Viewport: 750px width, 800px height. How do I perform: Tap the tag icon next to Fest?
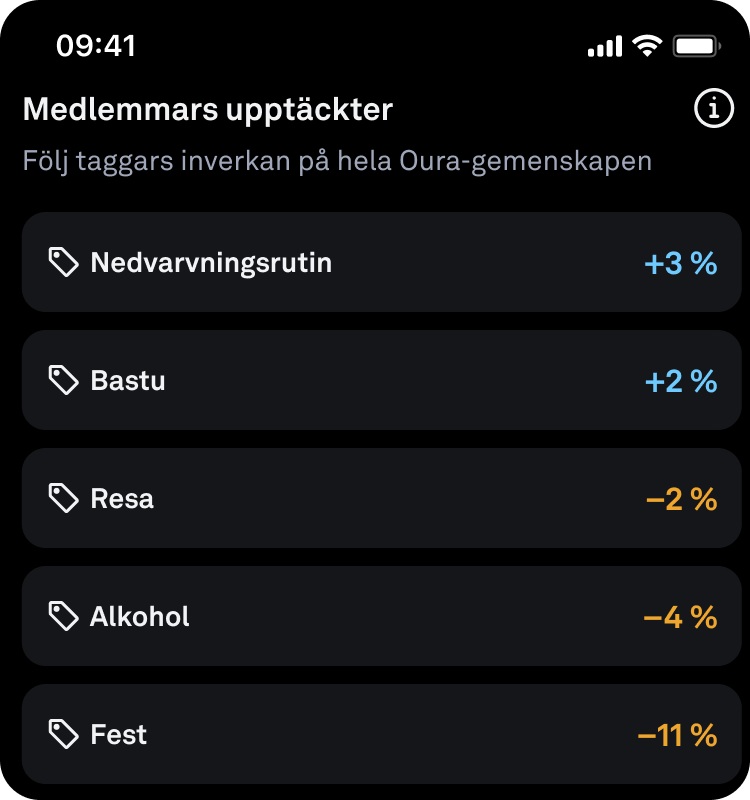[64, 735]
